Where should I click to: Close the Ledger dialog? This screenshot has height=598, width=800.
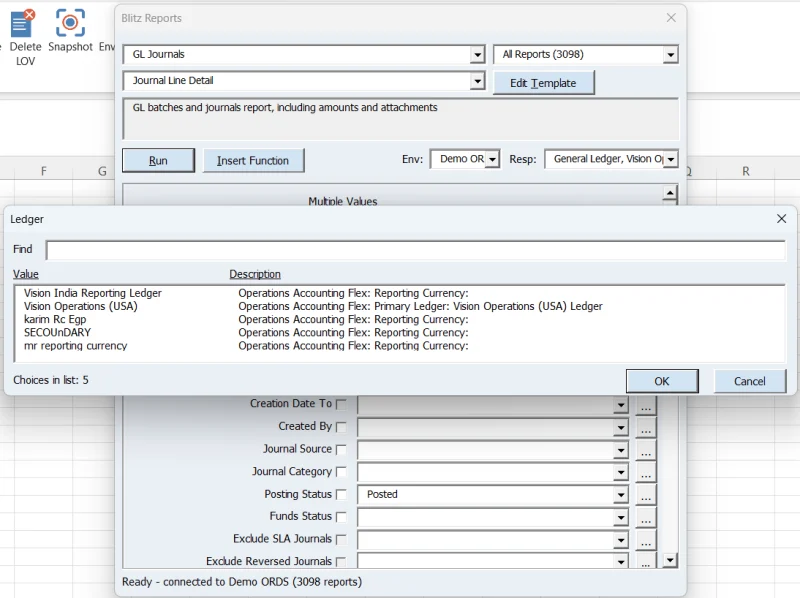click(x=781, y=219)
